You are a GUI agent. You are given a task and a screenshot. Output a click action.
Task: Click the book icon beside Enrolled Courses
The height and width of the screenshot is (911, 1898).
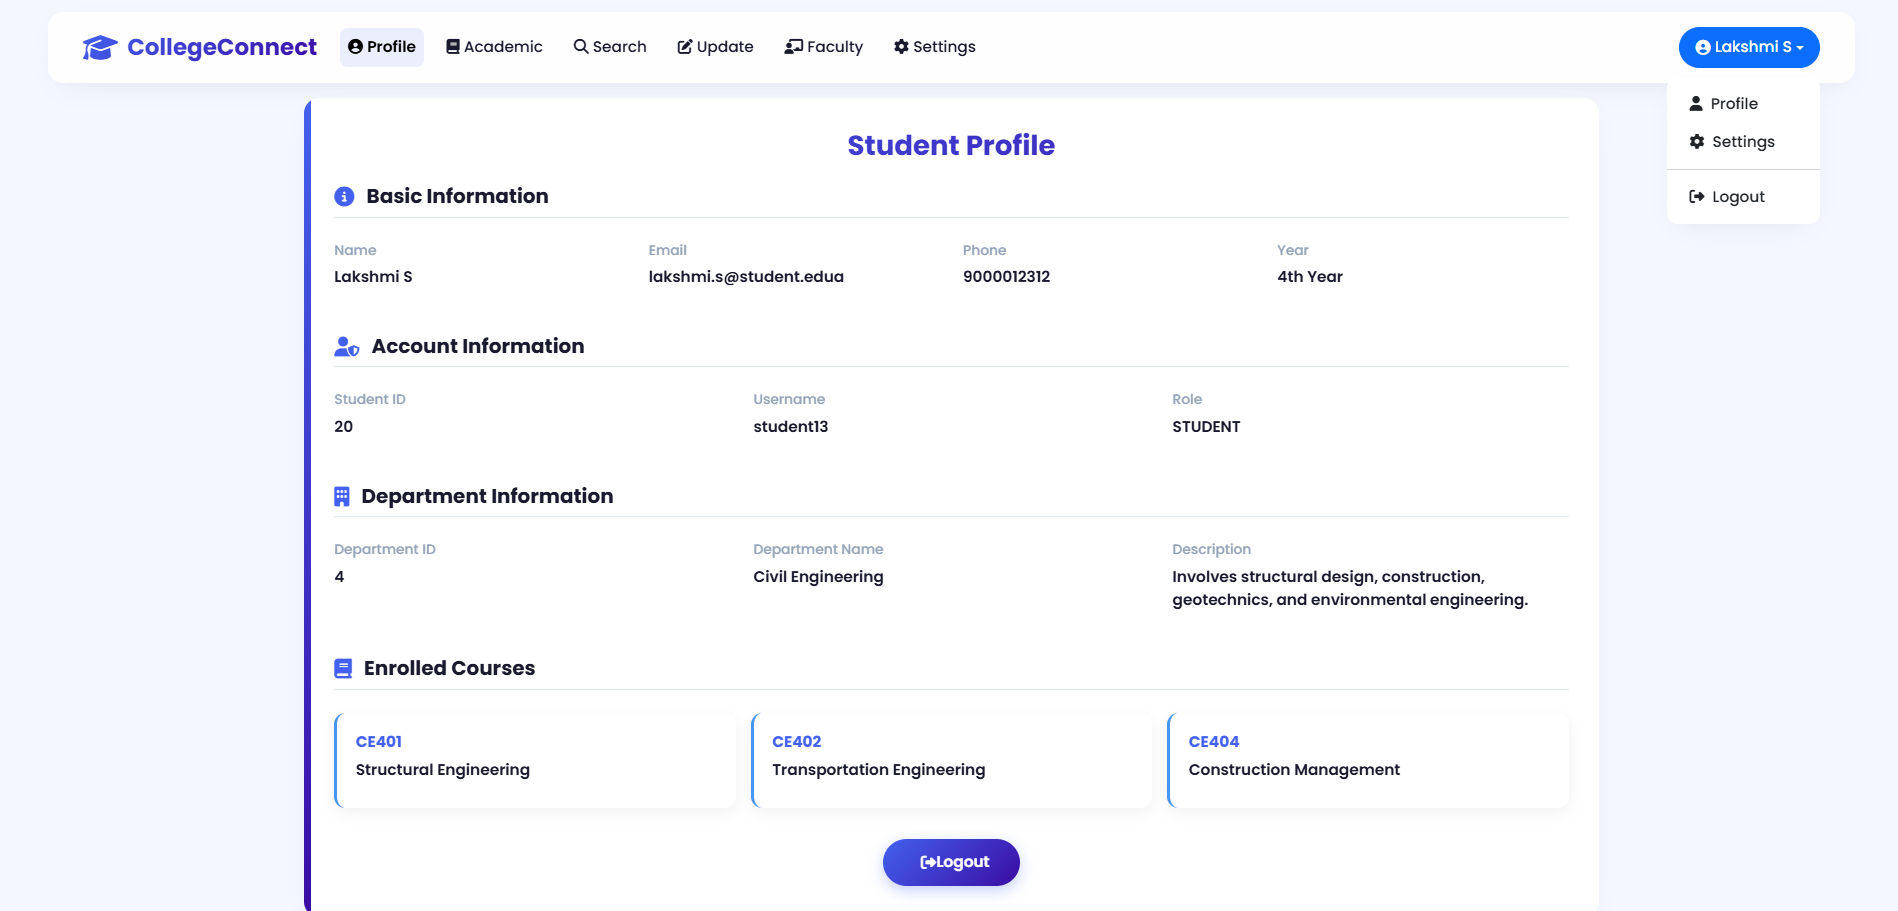click(x=343, y=669)
